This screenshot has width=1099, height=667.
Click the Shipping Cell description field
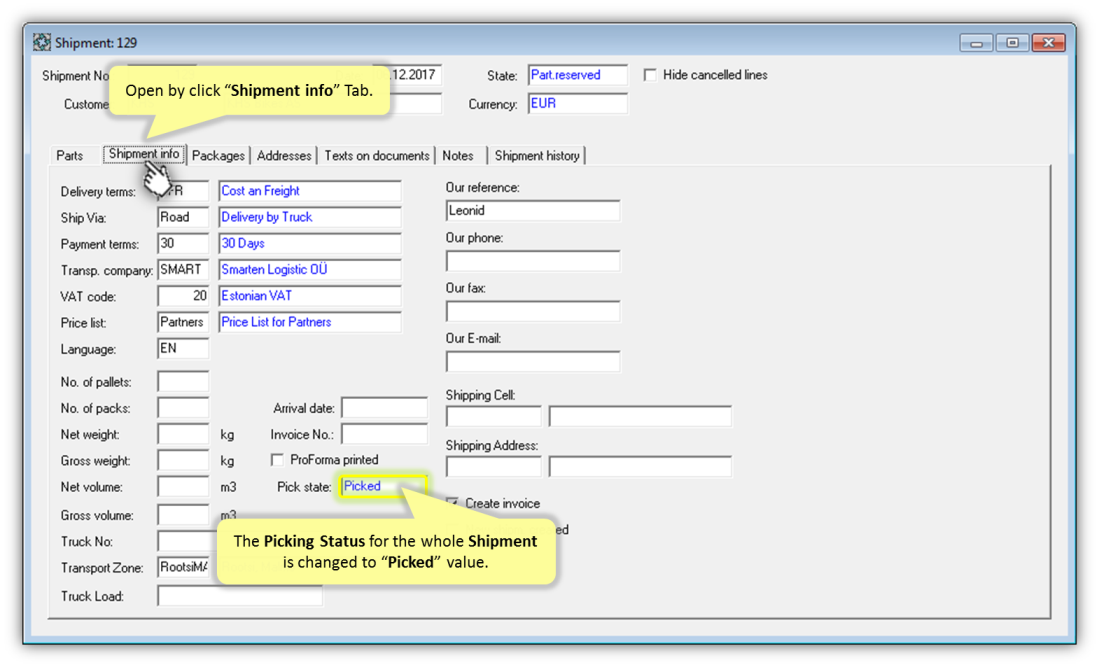click(640, 416)
